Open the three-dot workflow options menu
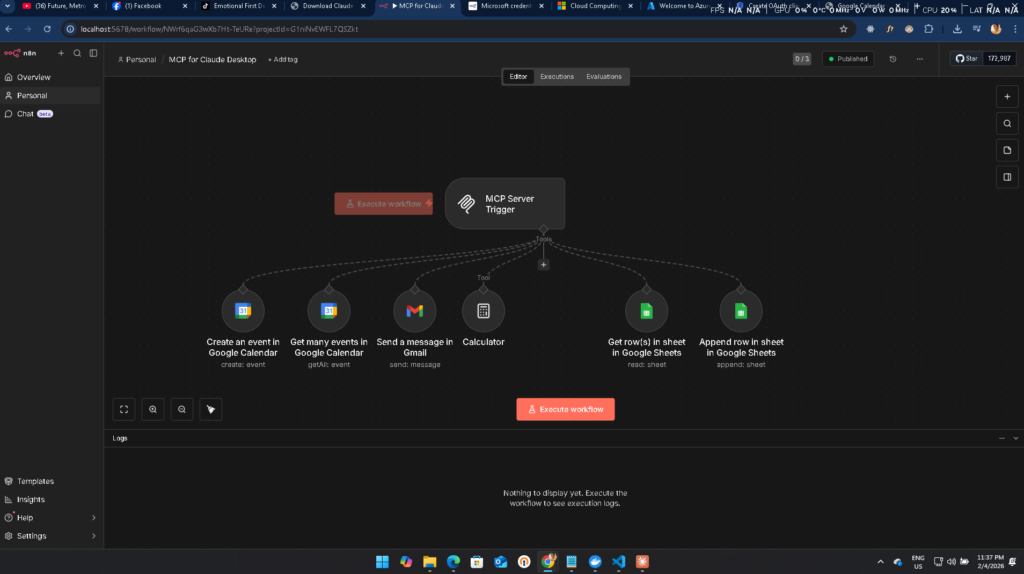This screenshot has width=1024, height=574. click(x=919, y=59)
